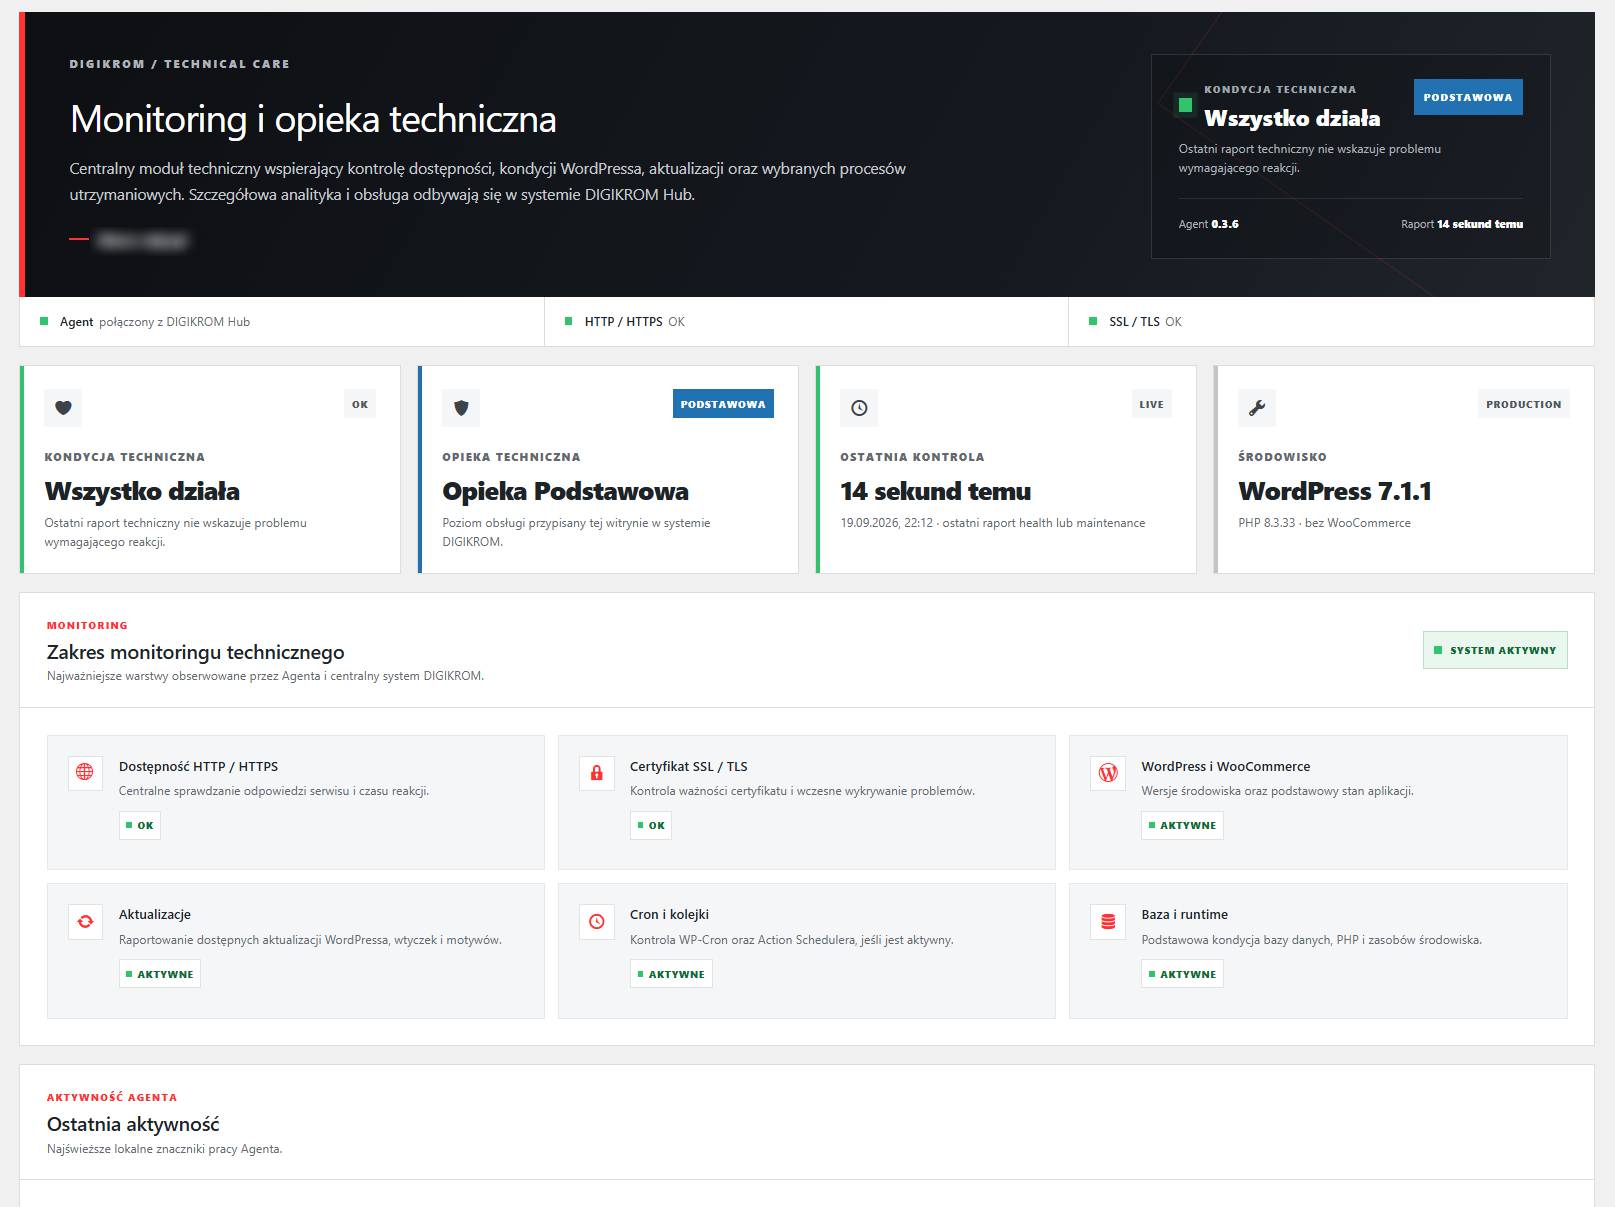Click the AKTYWNE badge under WordPress i WooCommerce
Screen dimensions: 1615x1207
(1182, 825)
